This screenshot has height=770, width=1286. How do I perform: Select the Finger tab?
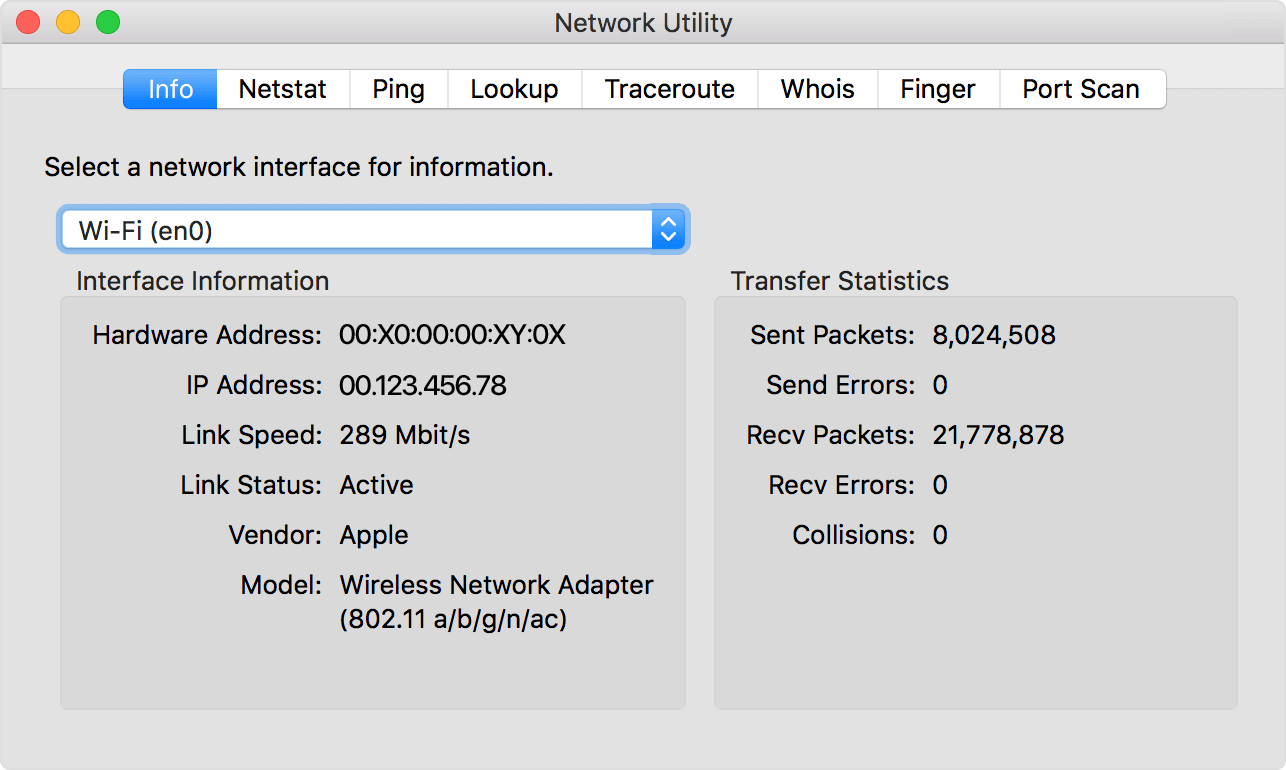pos(938,89)
